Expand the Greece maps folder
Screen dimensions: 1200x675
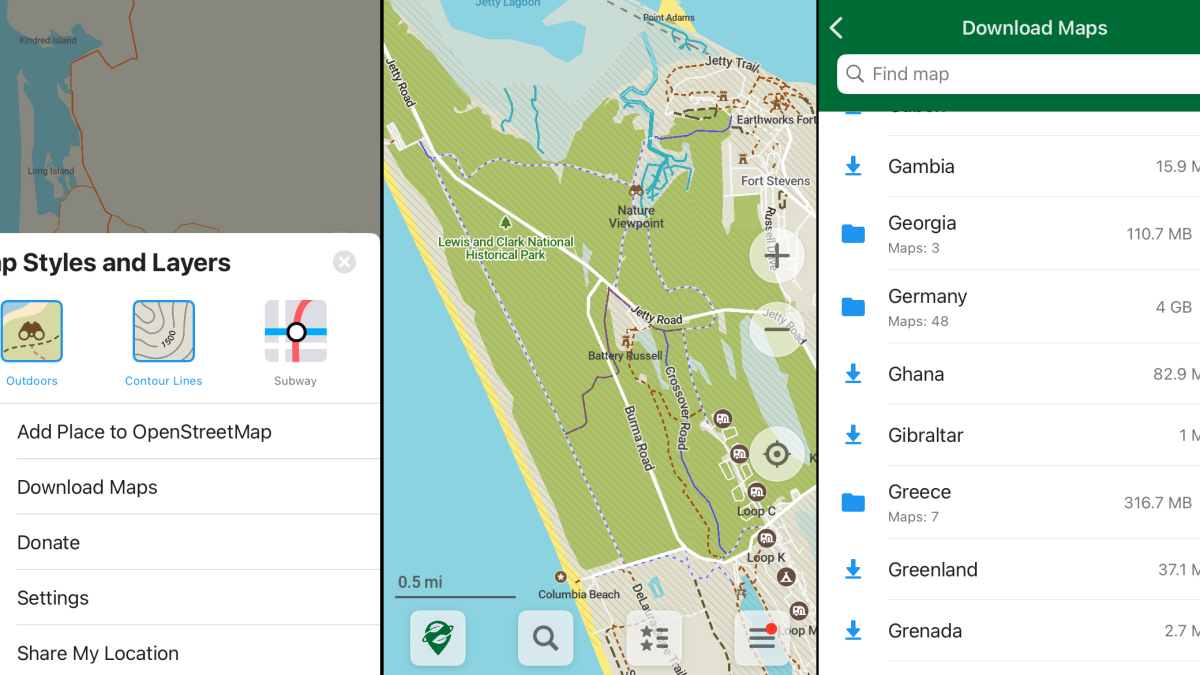[853, 502]
